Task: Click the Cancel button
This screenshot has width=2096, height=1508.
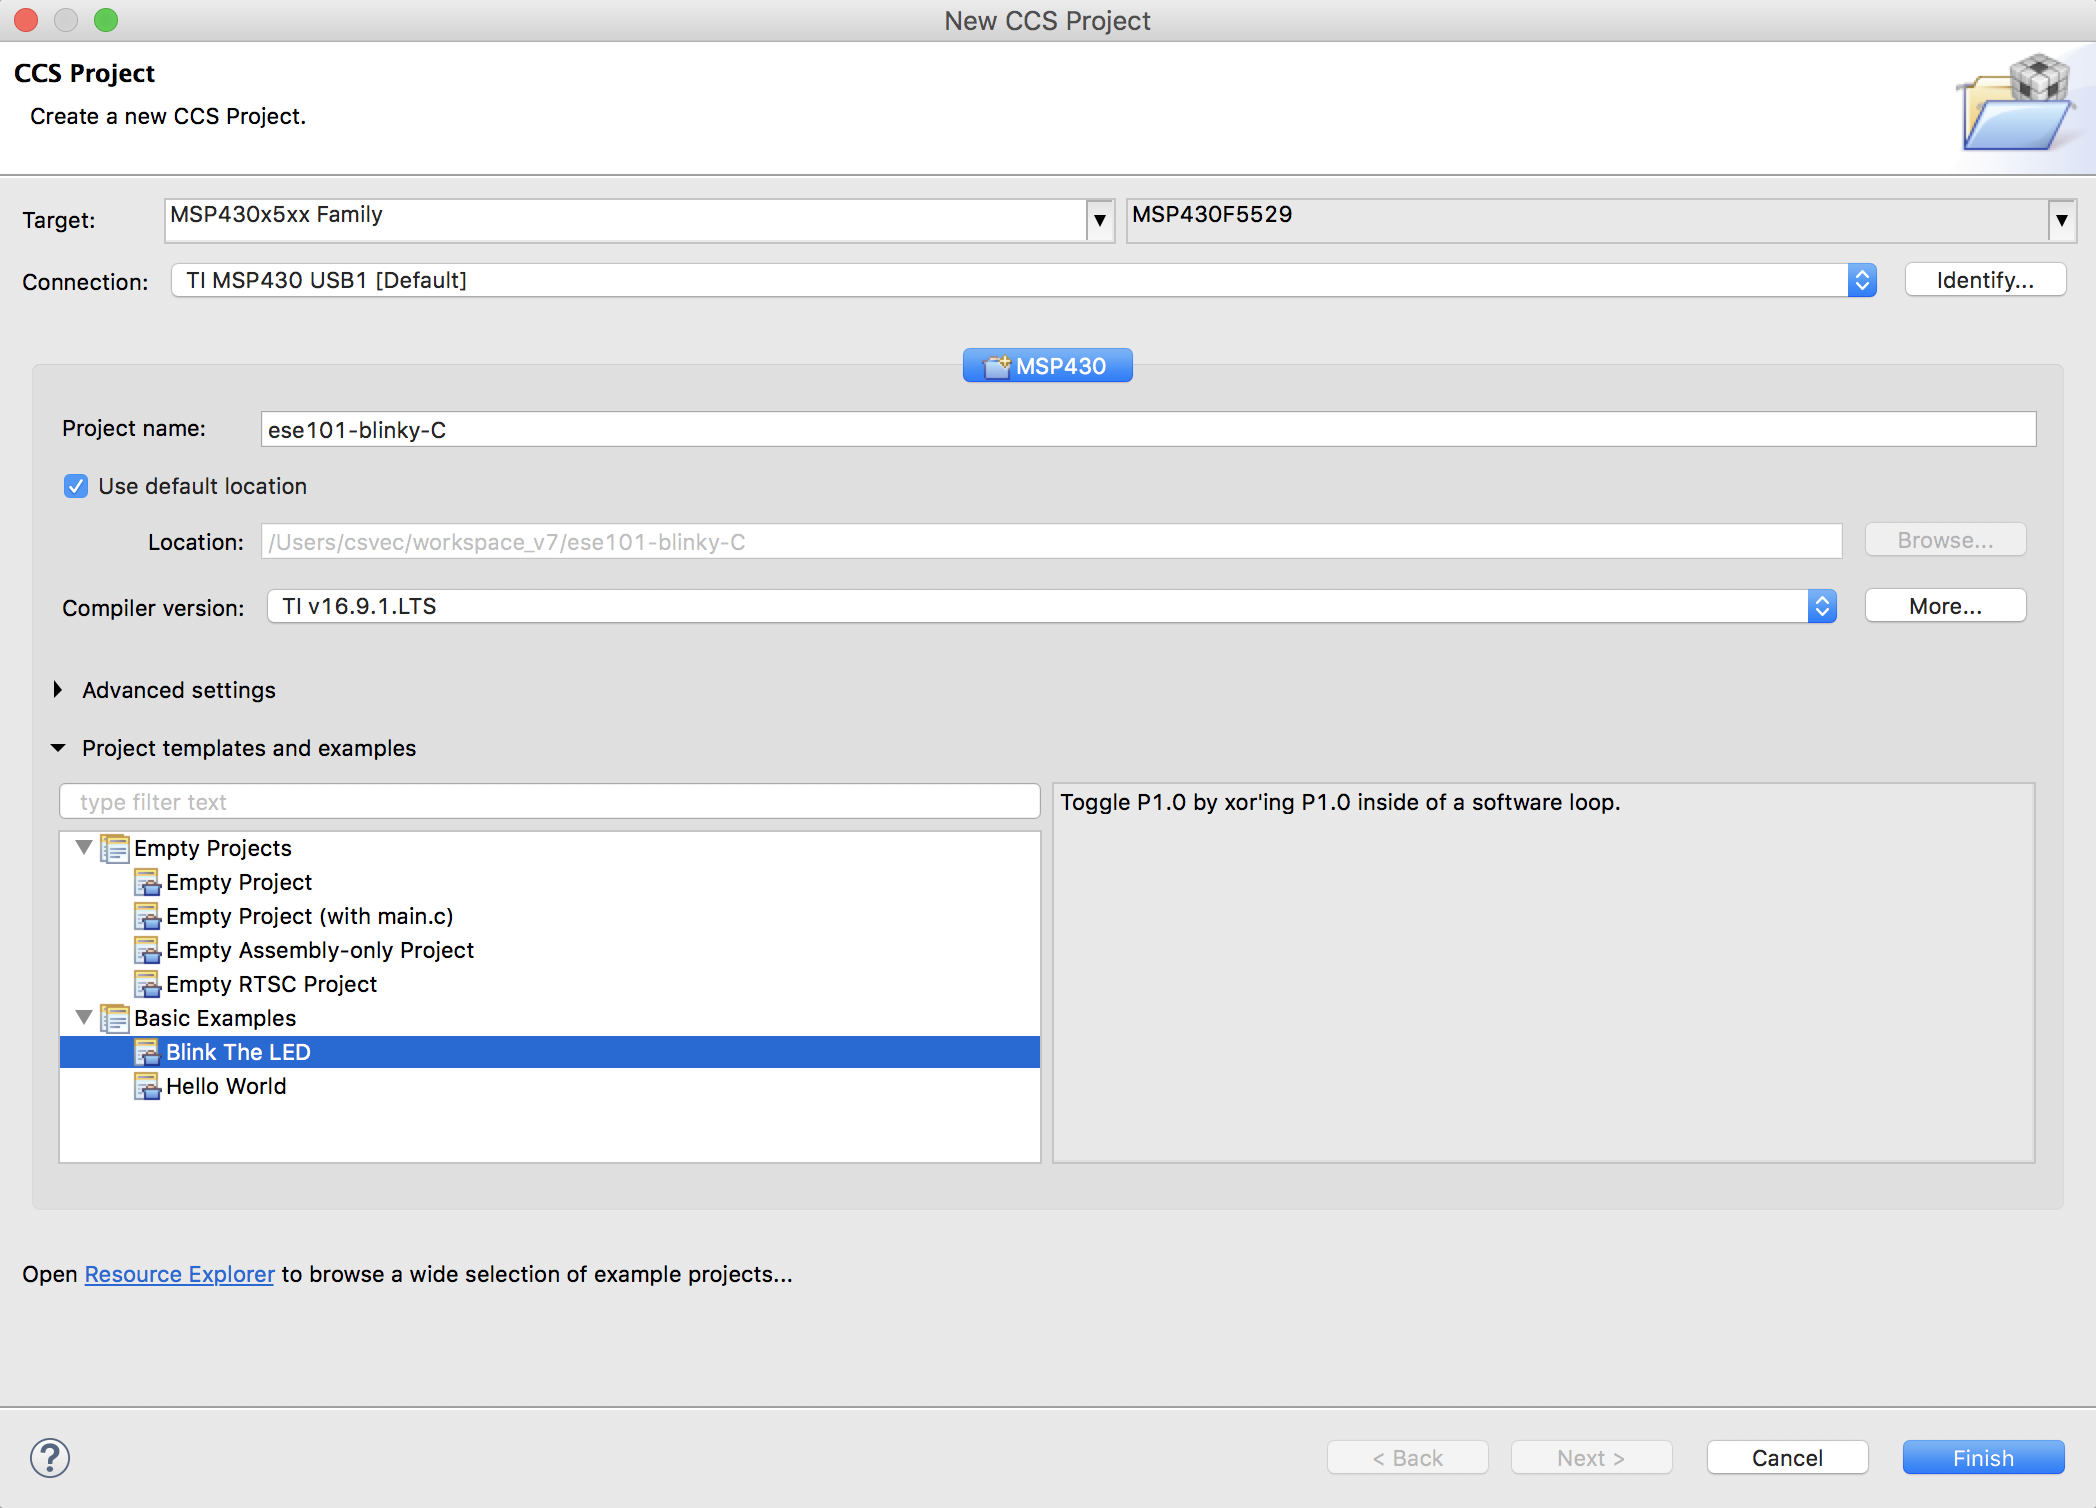Action: click(x=1787, y=1458)
